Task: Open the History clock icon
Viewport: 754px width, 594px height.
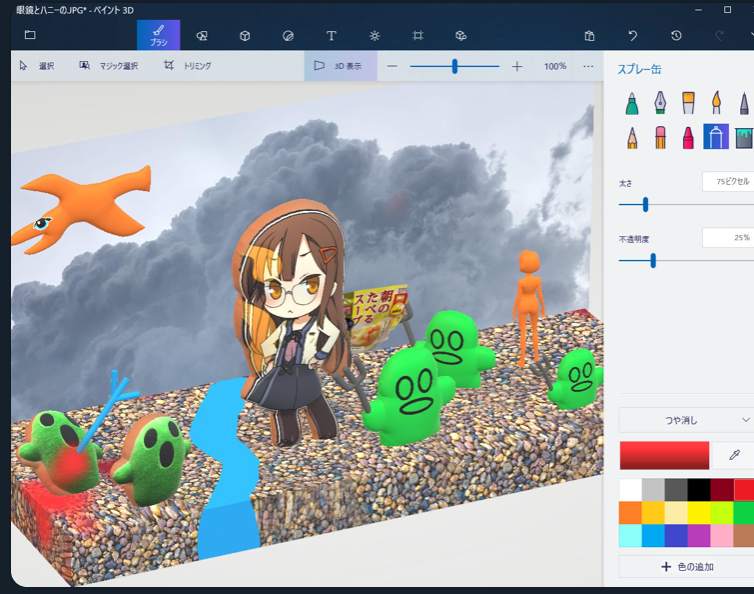Action: tap(676, 36)
